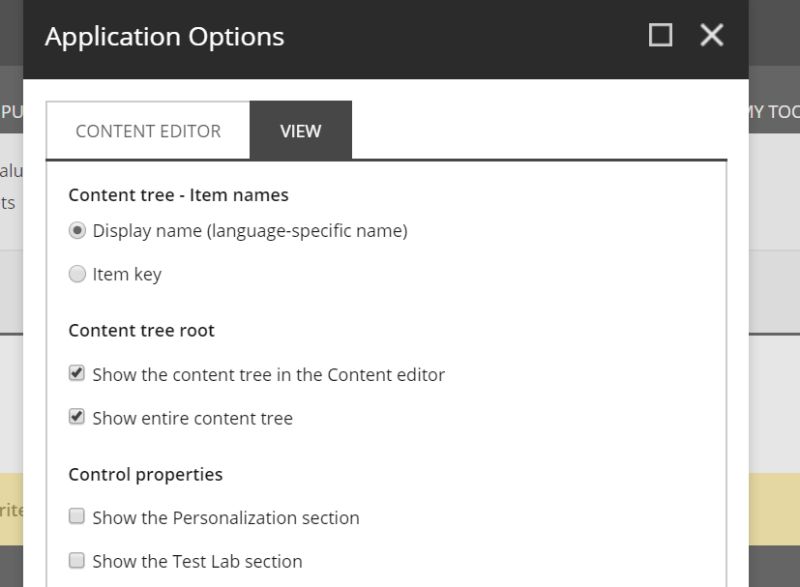Choose the Display name (language-specific name) option

pyautogui.click(x=77, y=230)
